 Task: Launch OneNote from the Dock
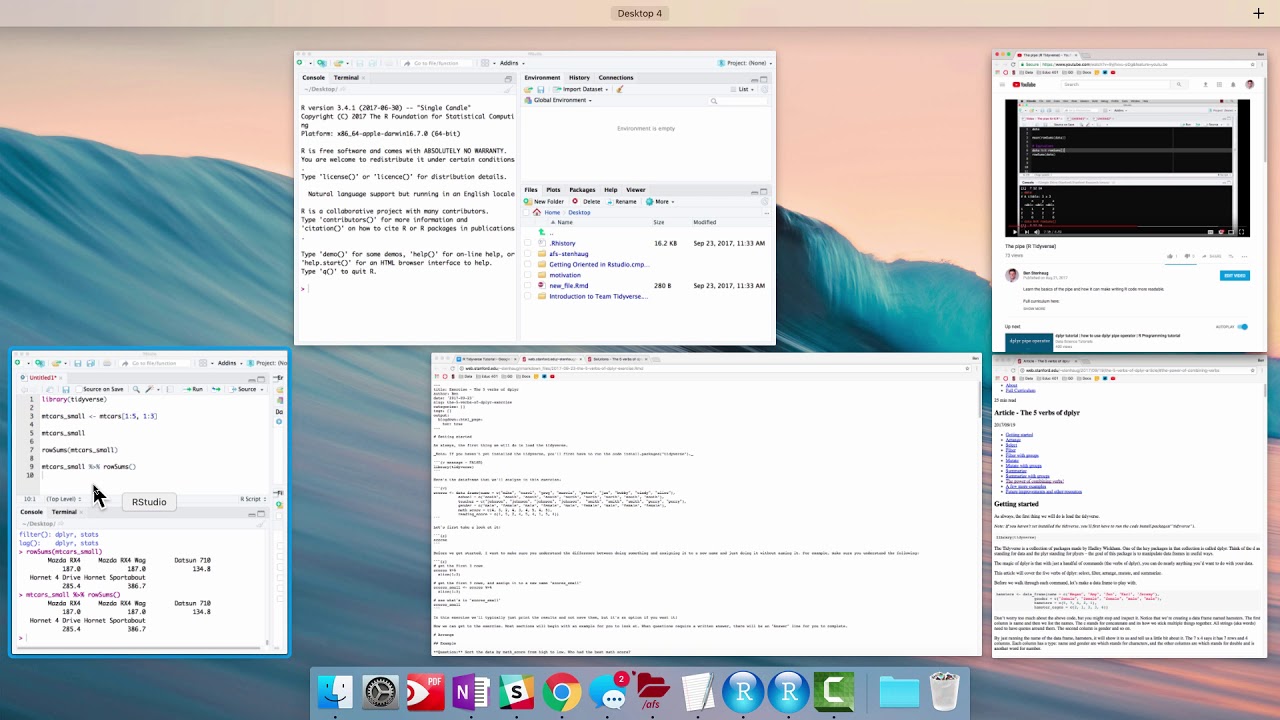[471, 692]
